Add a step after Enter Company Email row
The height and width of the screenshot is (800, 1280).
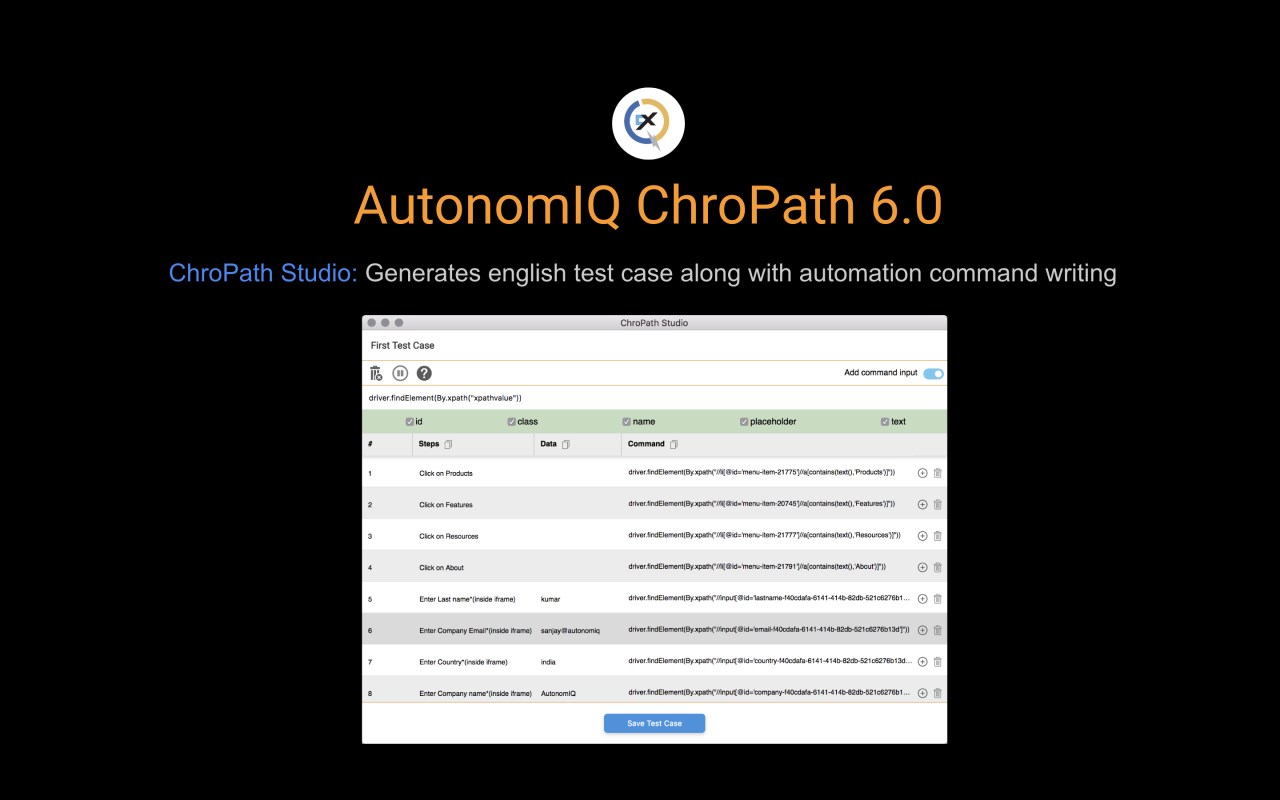coord(922,630)
